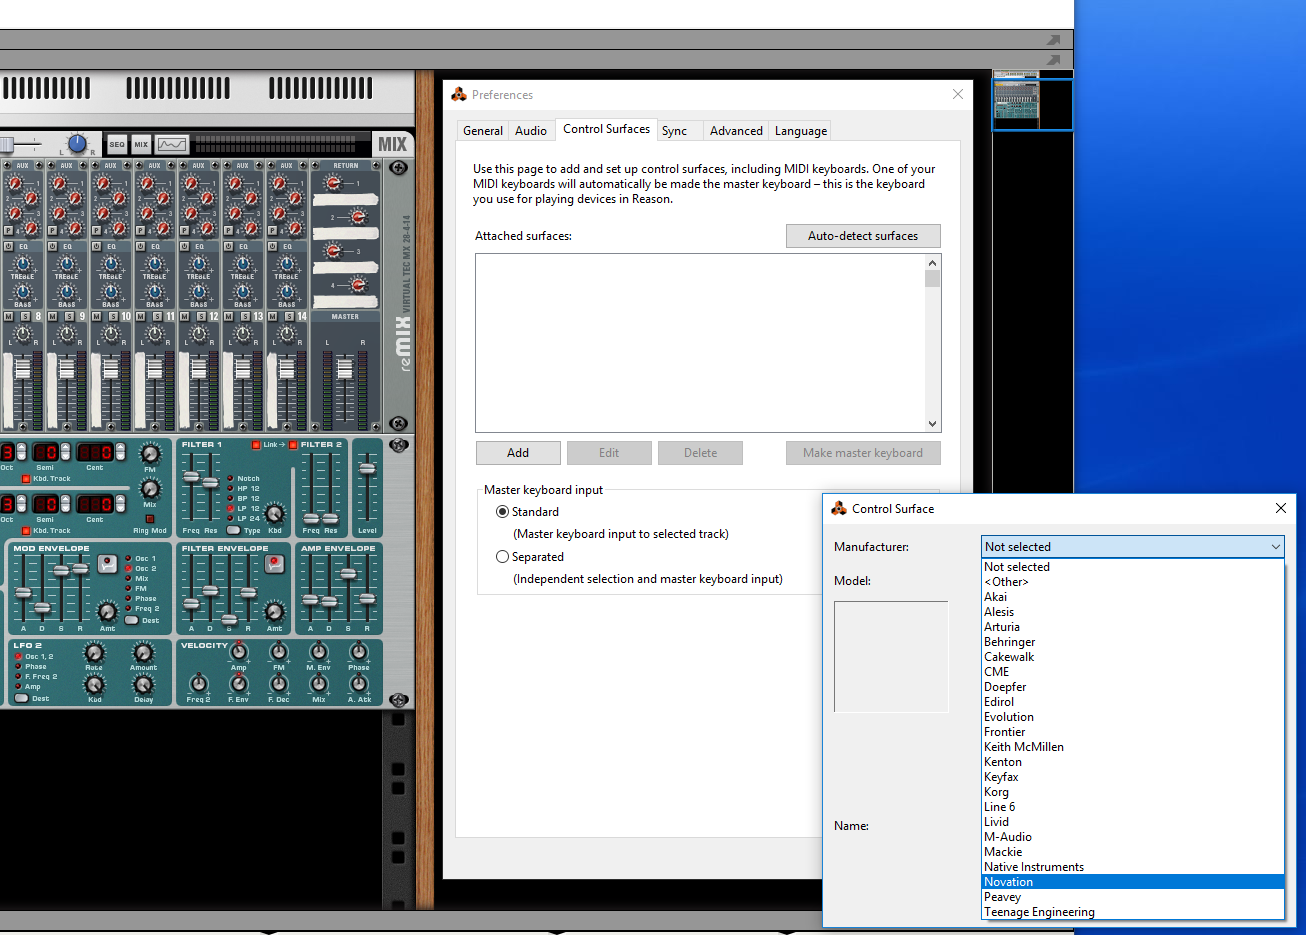
Task: Close the Preferences window
Action: tap(958, 94)
